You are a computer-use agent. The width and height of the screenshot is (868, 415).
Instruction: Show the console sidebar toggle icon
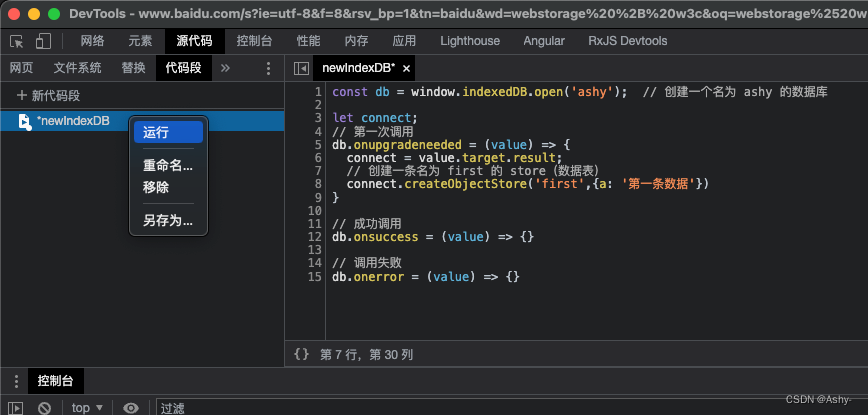(x=16, y=408)
